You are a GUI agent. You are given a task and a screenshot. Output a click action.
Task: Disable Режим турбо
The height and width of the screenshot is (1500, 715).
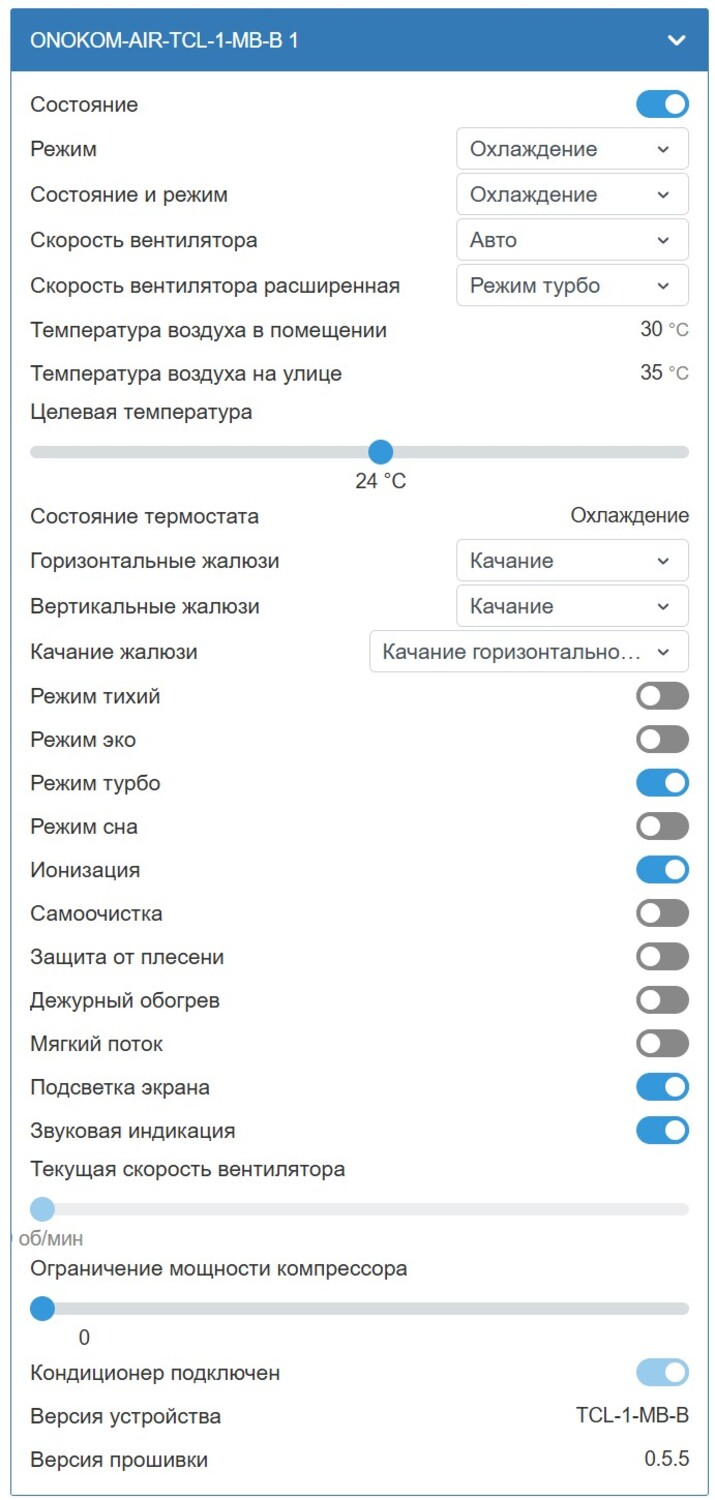pos(662,782)
